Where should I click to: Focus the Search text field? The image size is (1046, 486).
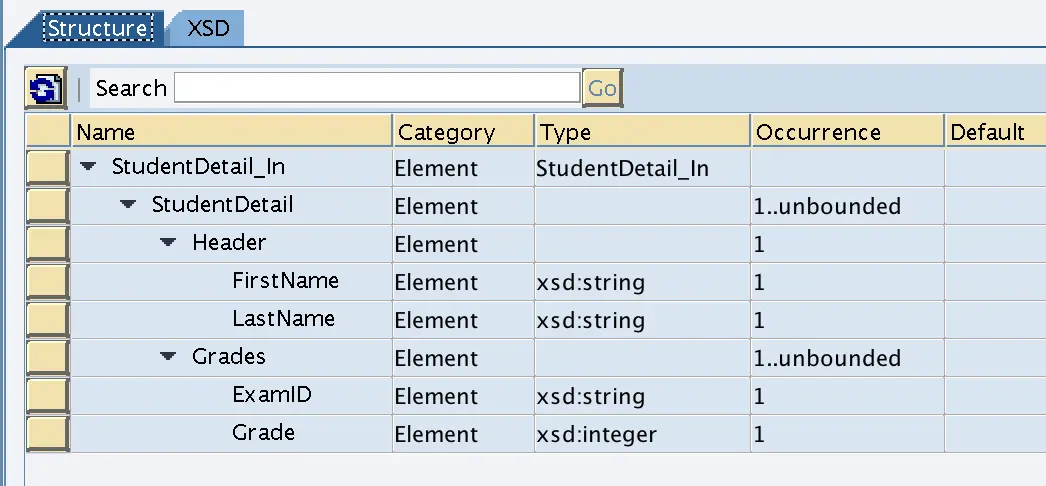click(x=377, y=87)
